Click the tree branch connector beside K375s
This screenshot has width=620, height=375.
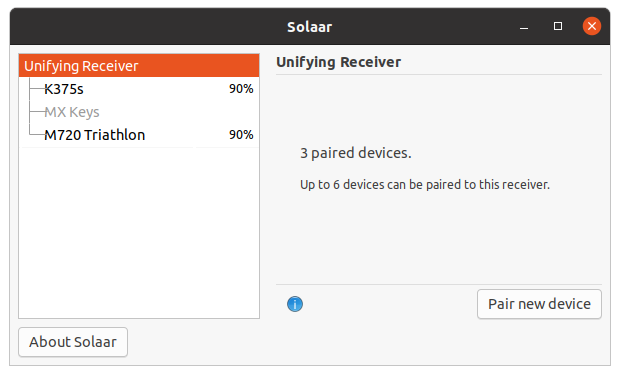pos(36,89)
